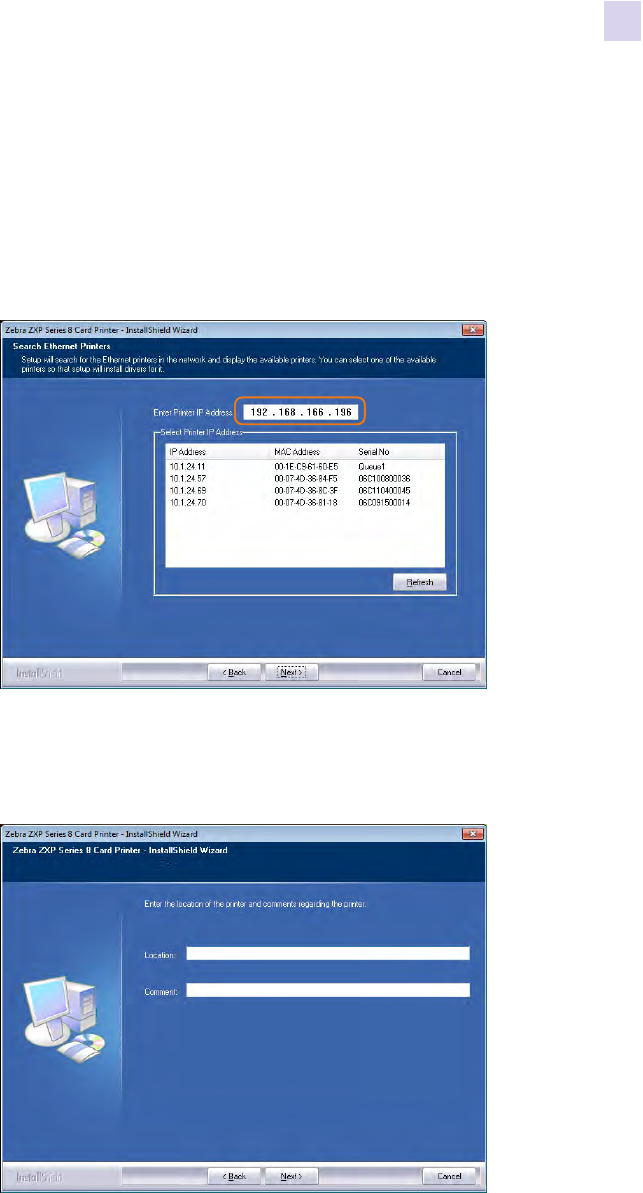This screenshot has height=1193, width=643.
Task: Click serial number 06C091500014
Action: [384, 503]
